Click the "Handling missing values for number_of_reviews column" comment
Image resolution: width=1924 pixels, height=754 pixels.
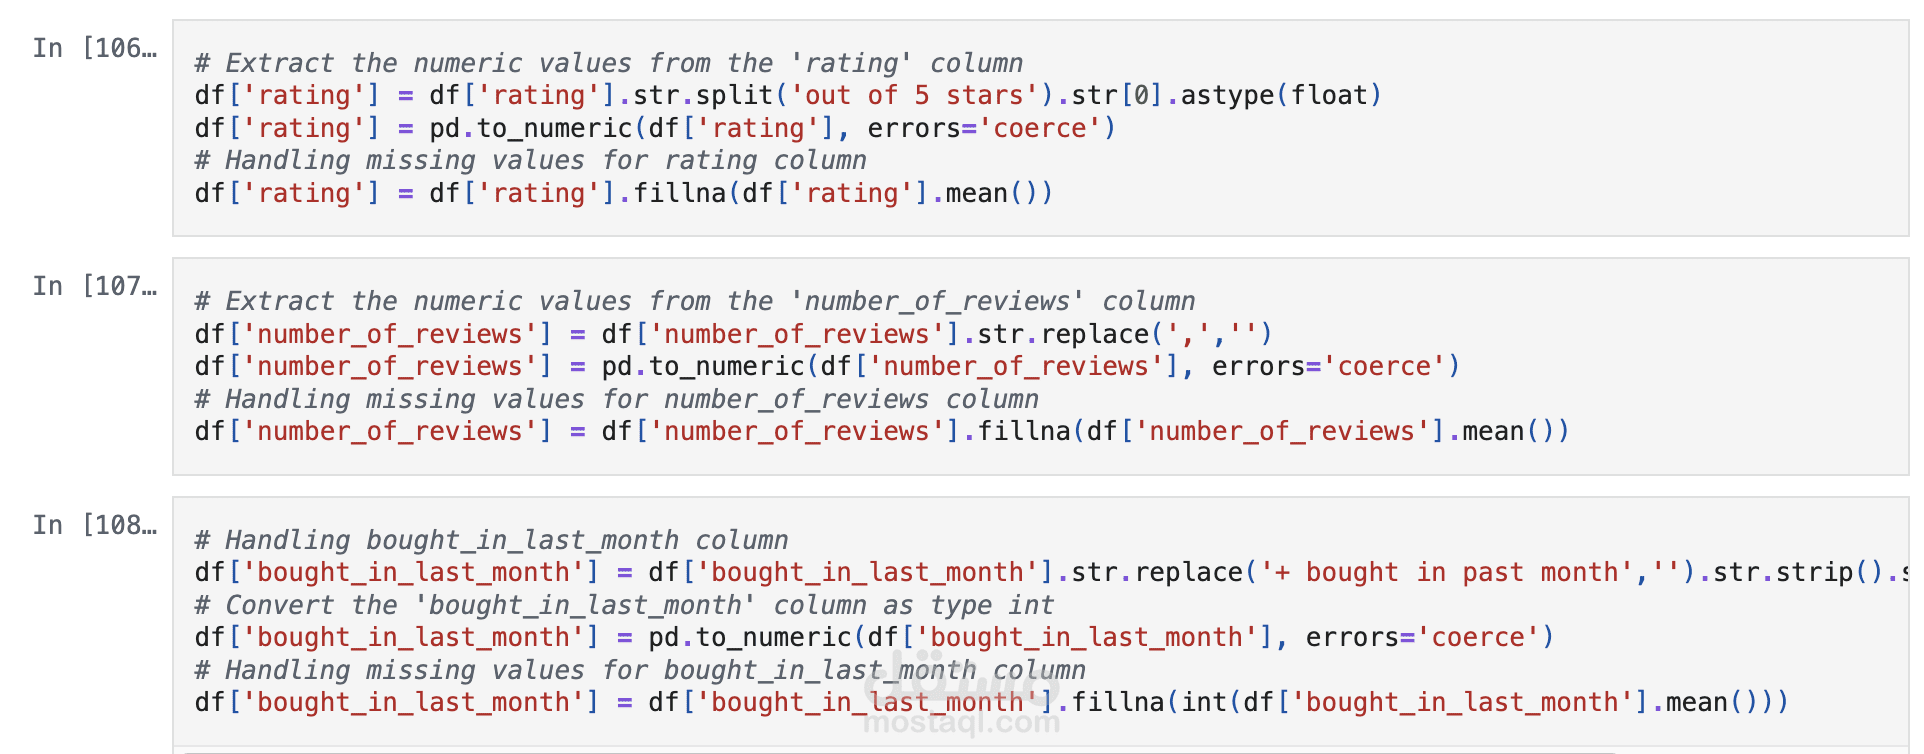616,399
